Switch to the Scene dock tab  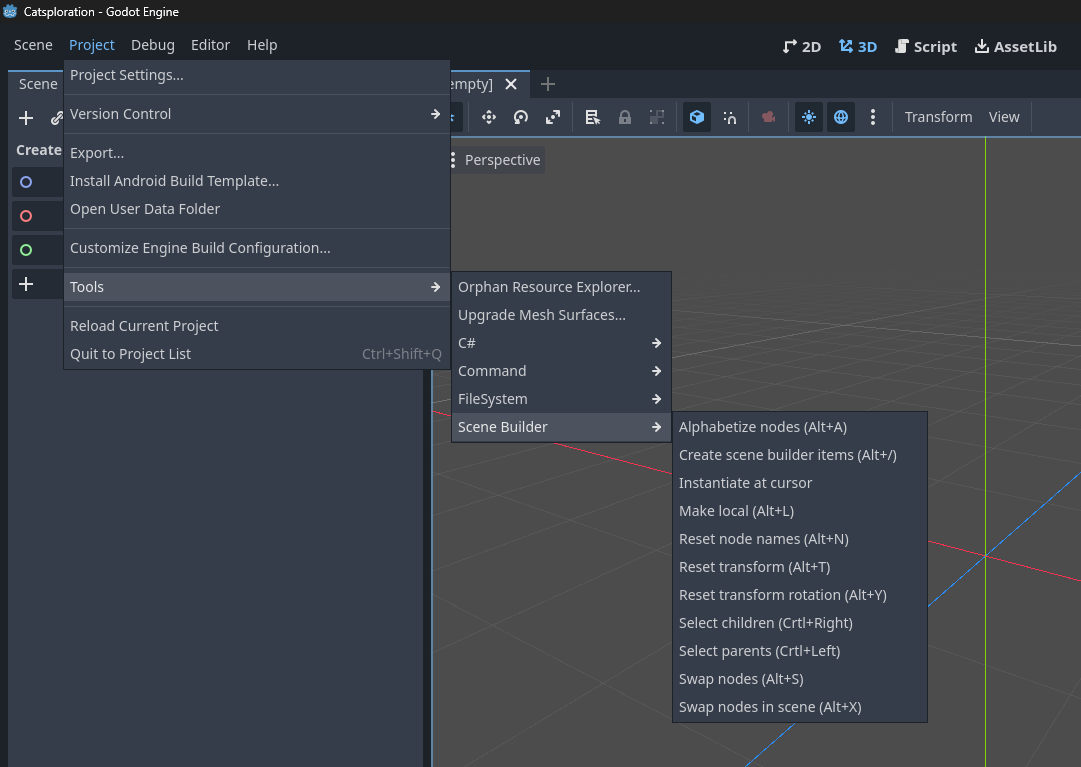click(x=38, y=84)
